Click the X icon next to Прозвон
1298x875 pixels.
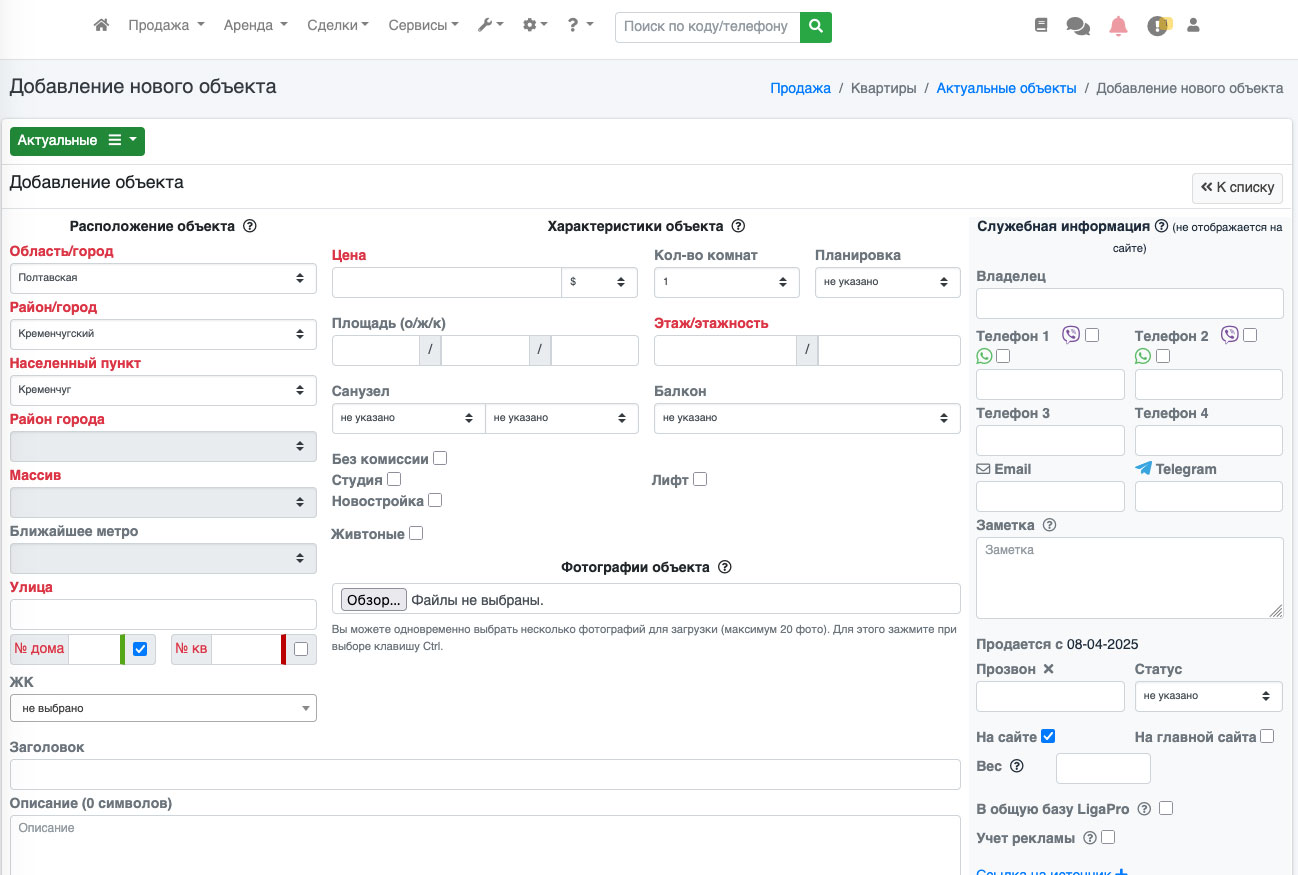1048,669
